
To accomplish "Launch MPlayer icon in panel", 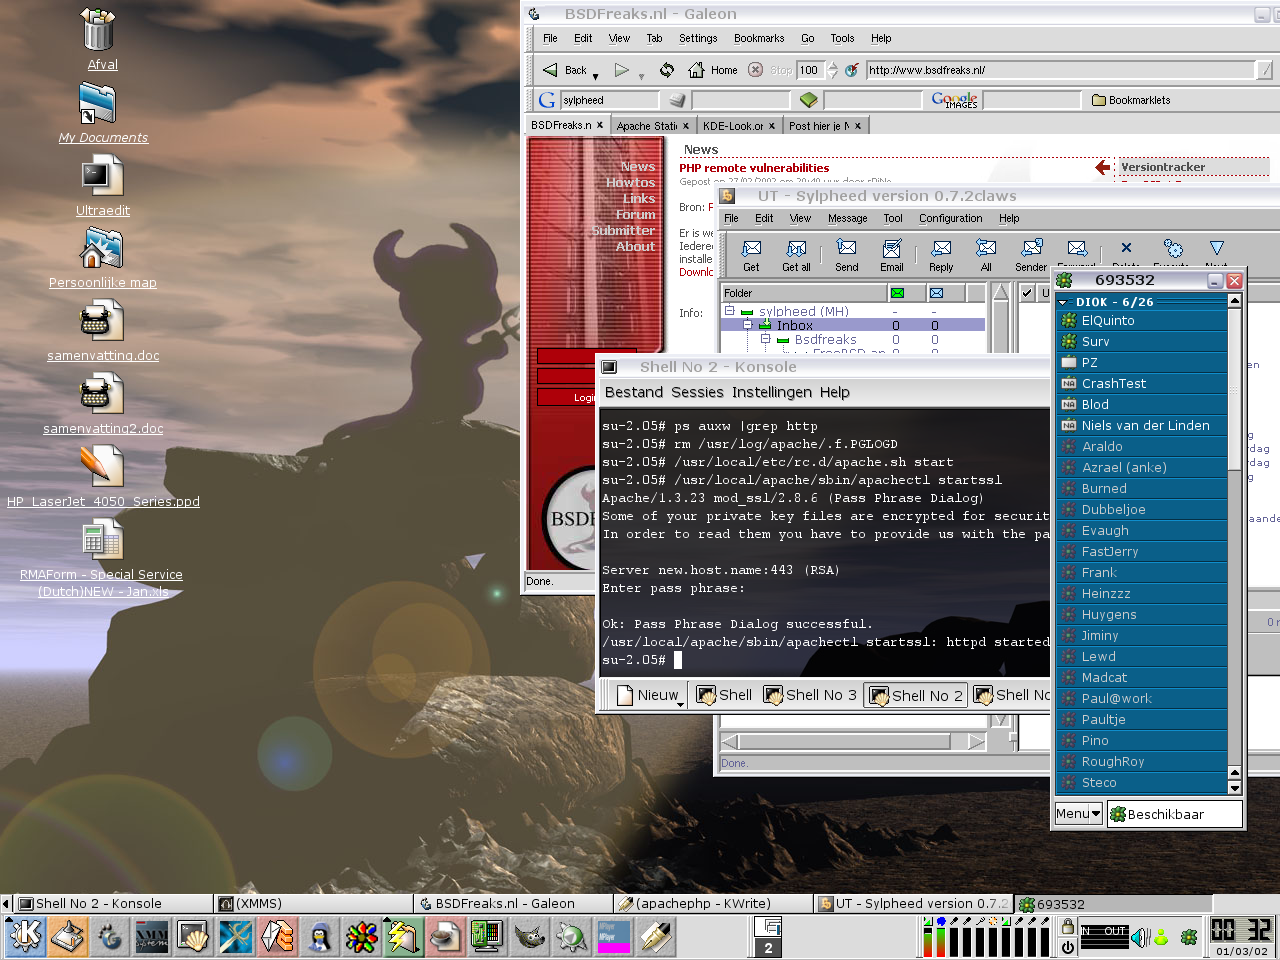I will [614, 937].
